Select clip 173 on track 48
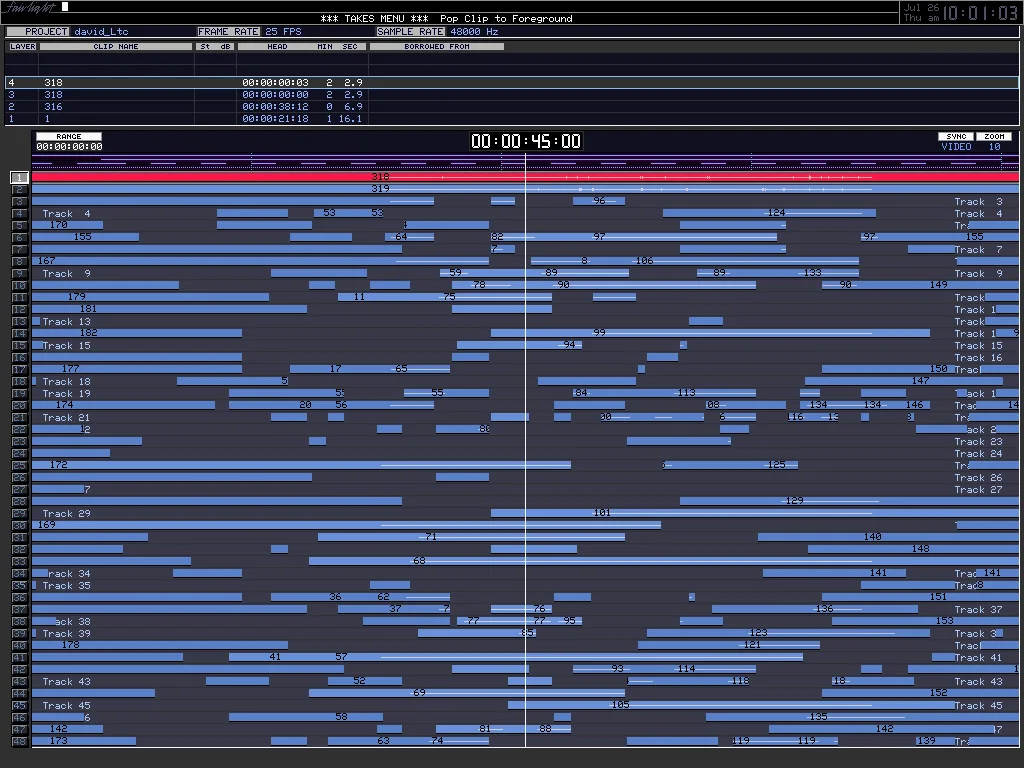This screenshot has width=1024, height=768. (84, 741)
